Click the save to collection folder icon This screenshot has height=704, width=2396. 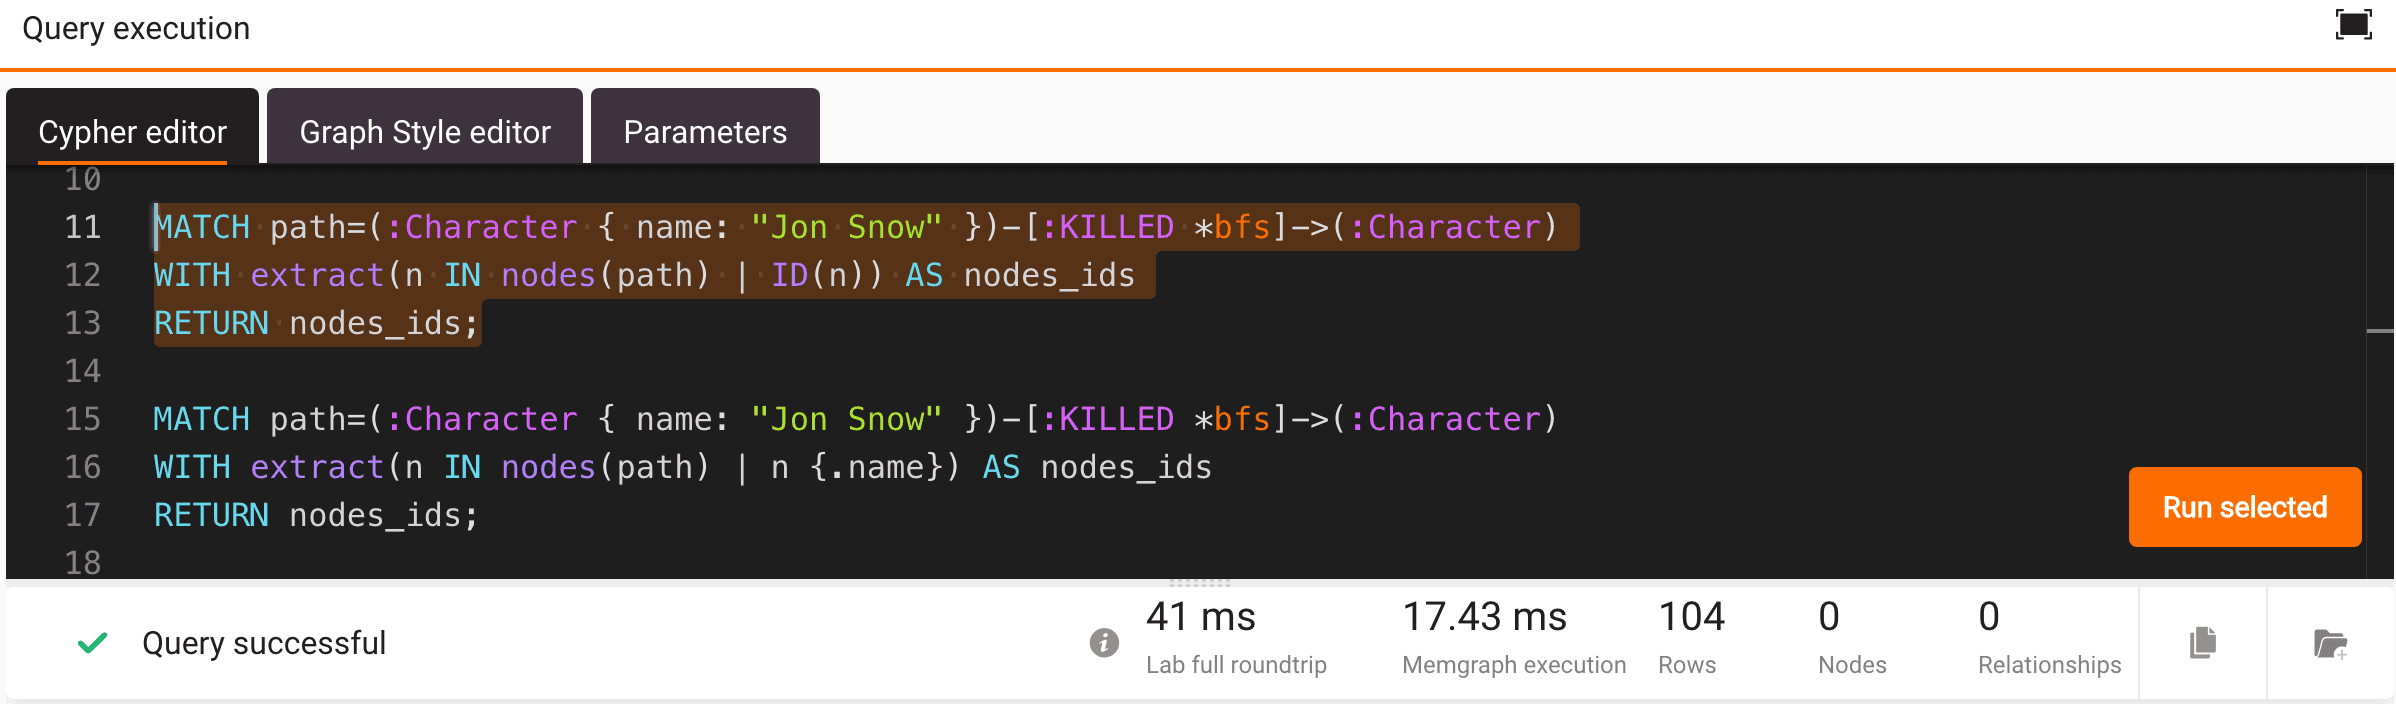[2330, 644]
